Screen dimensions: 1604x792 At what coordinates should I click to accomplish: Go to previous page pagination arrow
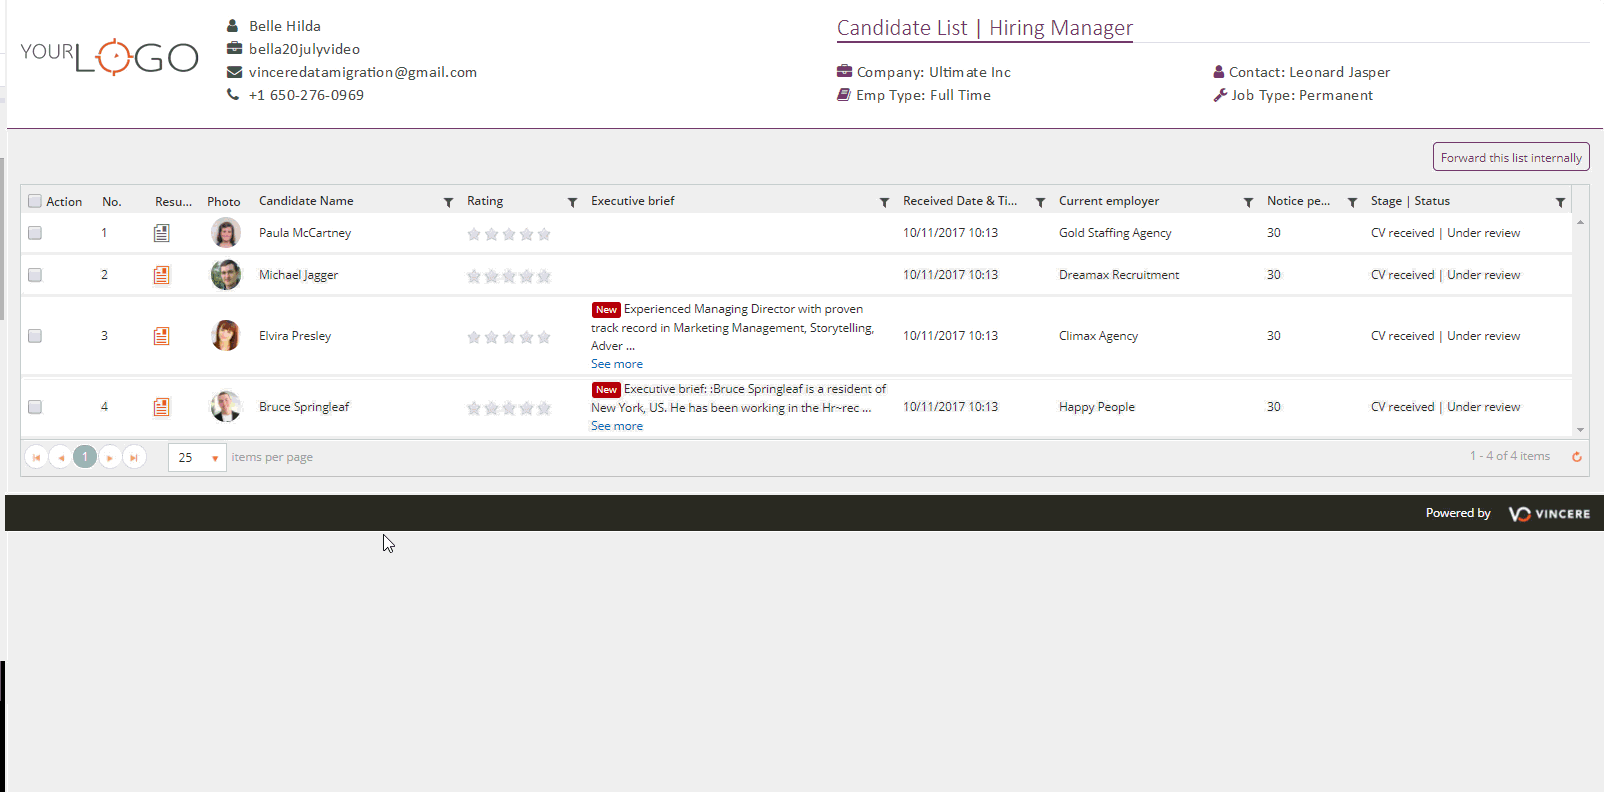tap(61, 457)
